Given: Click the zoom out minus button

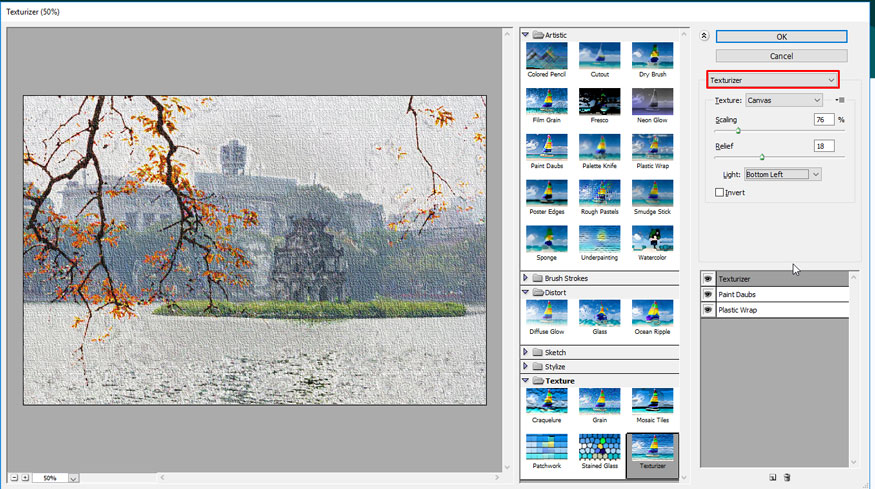Looking at the screenshot, I should pos(15,478).
